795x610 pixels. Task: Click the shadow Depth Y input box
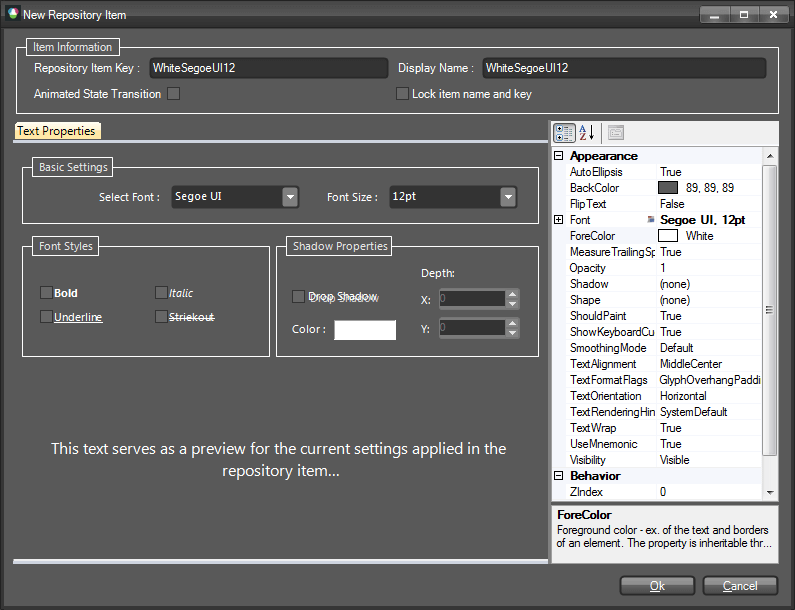pos(473,328)
